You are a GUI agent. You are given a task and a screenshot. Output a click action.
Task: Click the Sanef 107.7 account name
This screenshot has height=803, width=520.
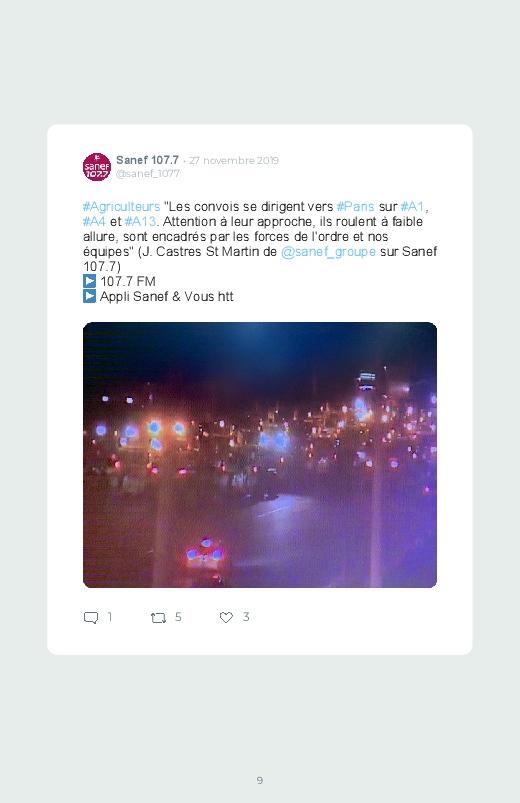[x=148, y=160]
